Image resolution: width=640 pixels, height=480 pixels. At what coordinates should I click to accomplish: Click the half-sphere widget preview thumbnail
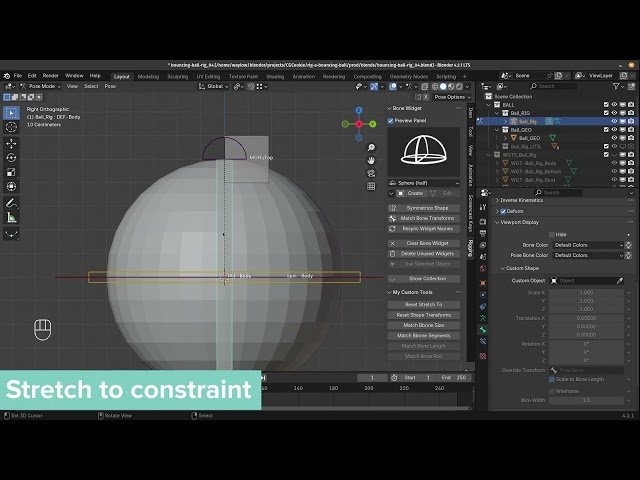click(x=424, y=151)
